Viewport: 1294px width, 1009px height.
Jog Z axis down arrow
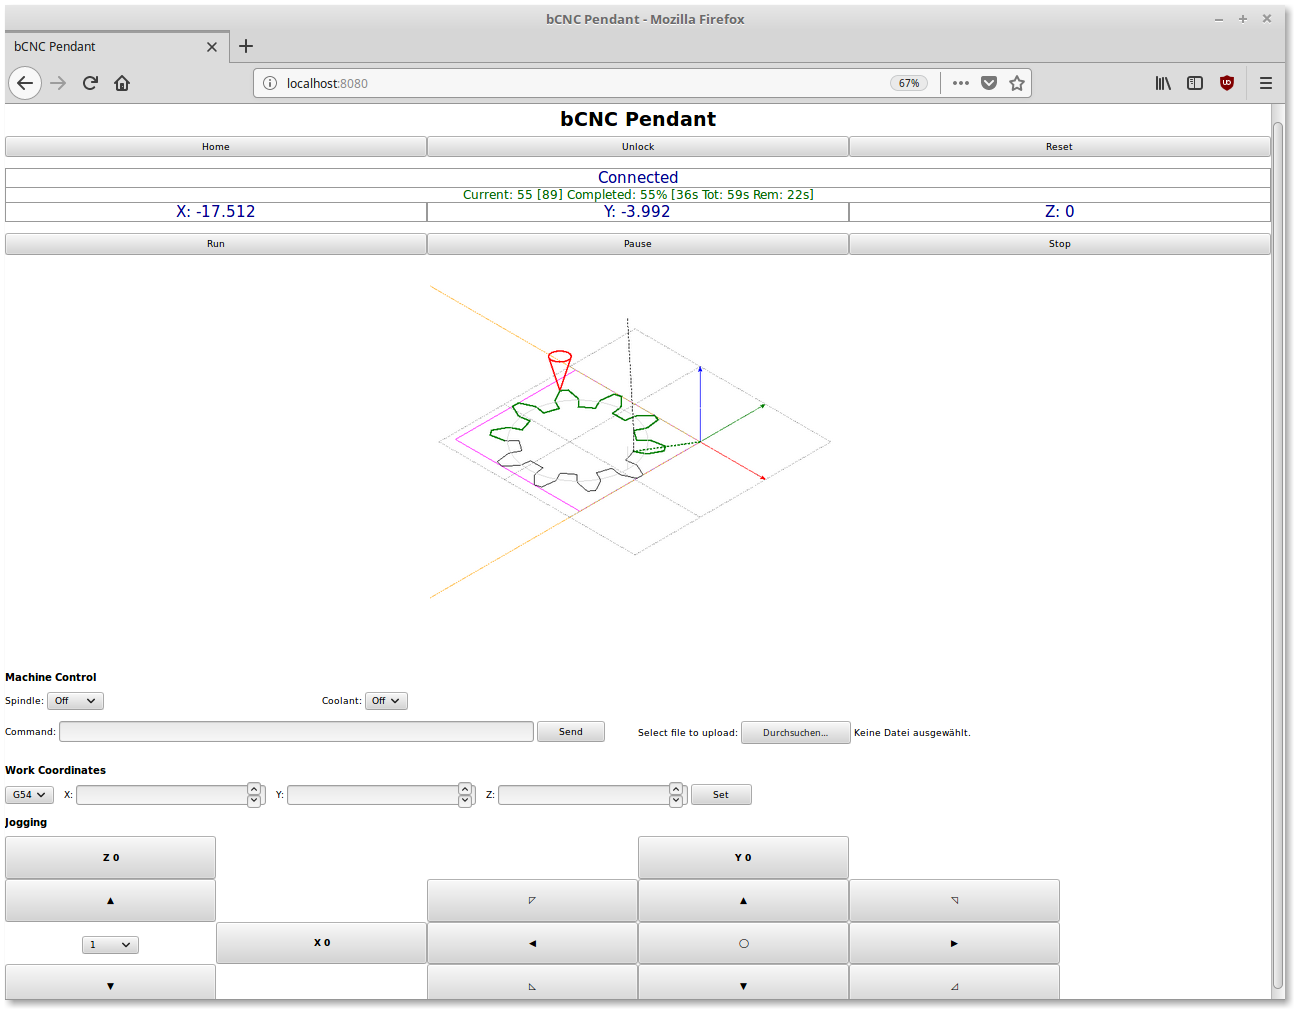coord(110,982)
